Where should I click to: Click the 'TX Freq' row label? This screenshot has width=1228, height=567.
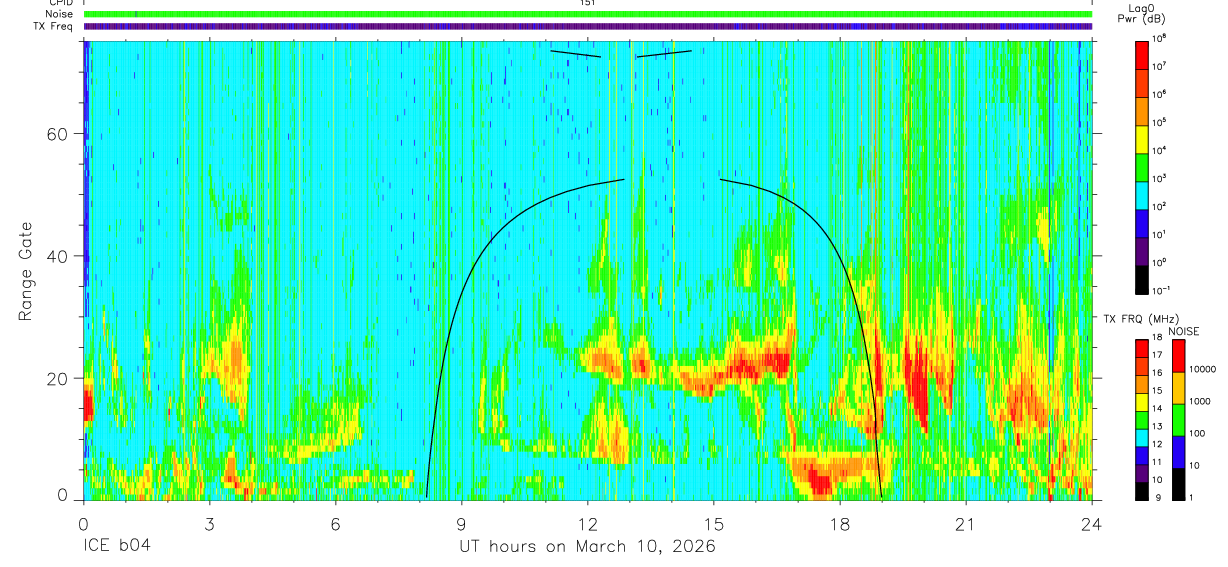(x=53, y=26)
